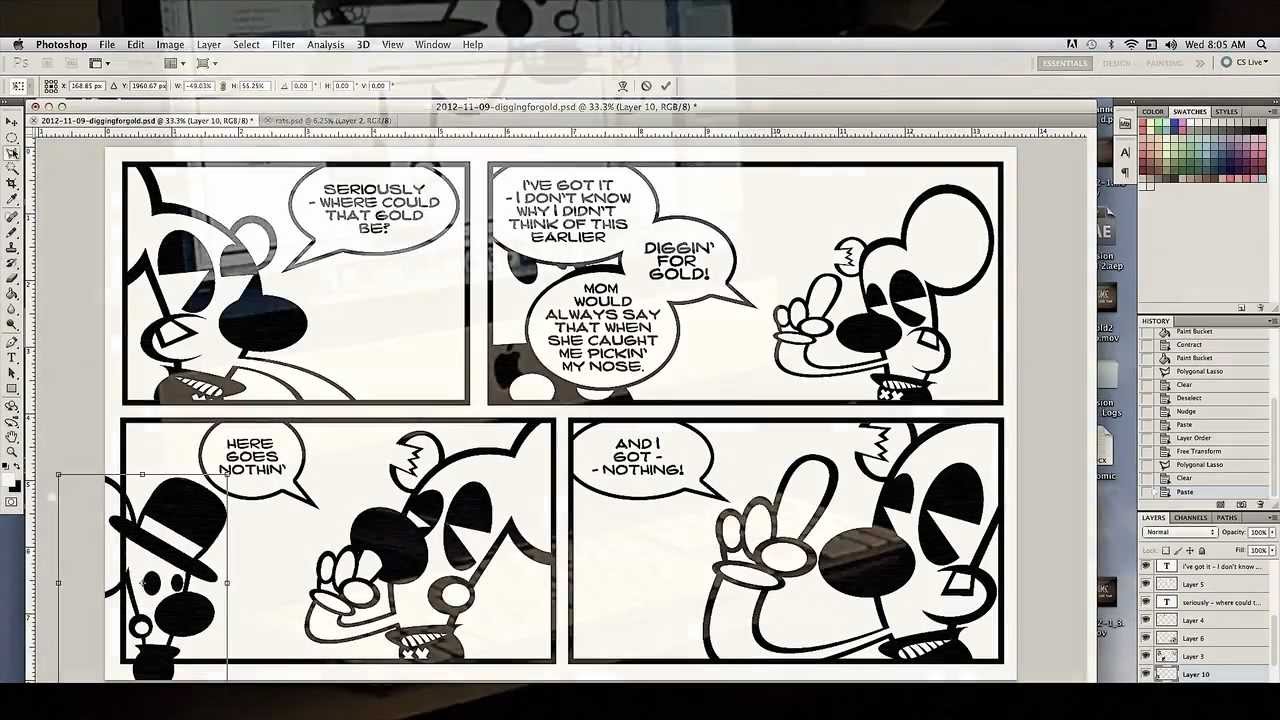Click the Painting workspace button
The height and width of the screenshot is (720, 1280).
coord(1165,63)
